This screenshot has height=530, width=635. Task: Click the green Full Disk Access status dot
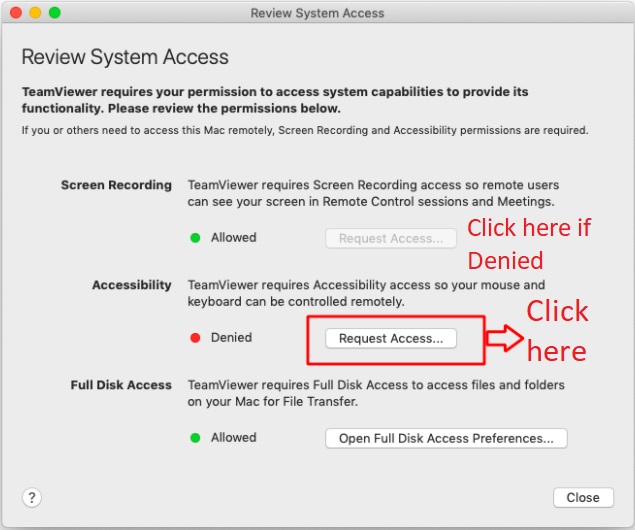(195, 438)
